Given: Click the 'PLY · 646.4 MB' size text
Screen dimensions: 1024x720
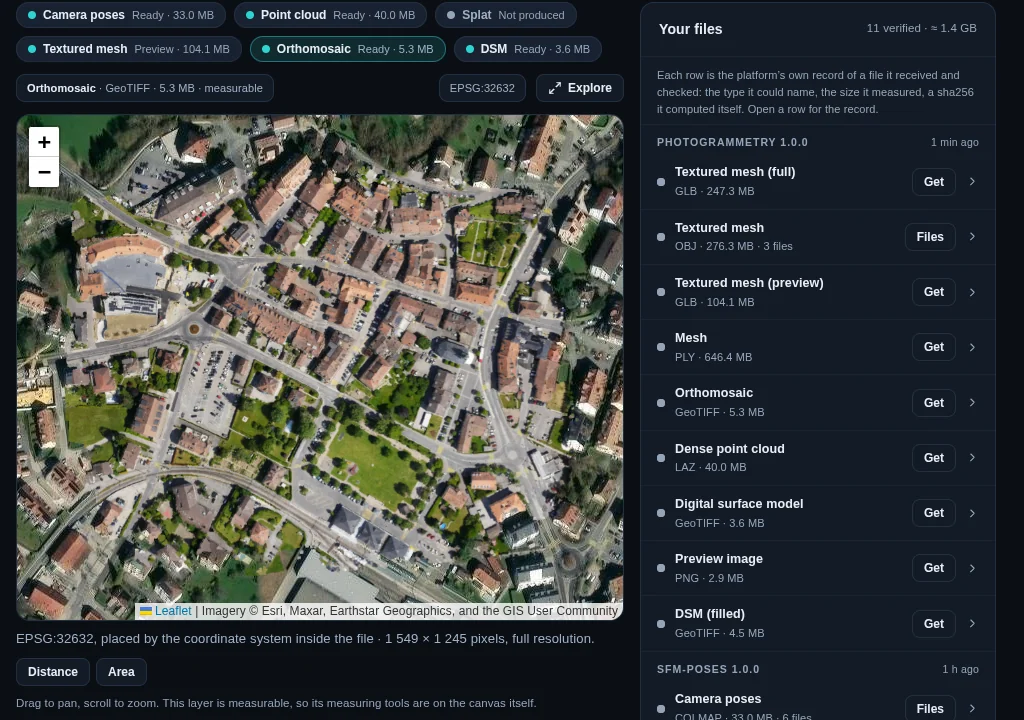Looking at the screenshot, I should pos(713,357).
